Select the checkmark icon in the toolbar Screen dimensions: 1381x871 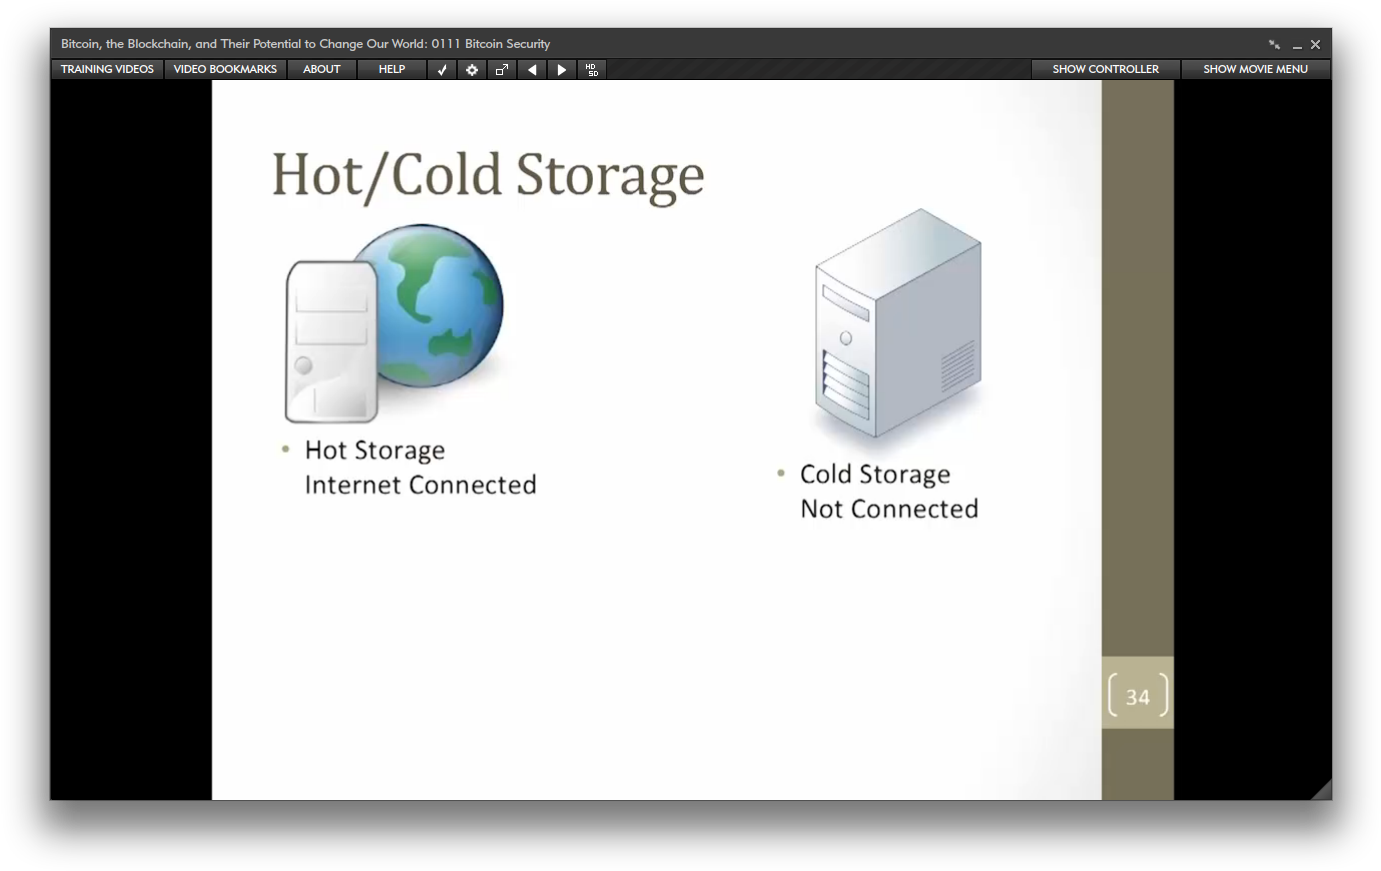[x=441, y=69]
